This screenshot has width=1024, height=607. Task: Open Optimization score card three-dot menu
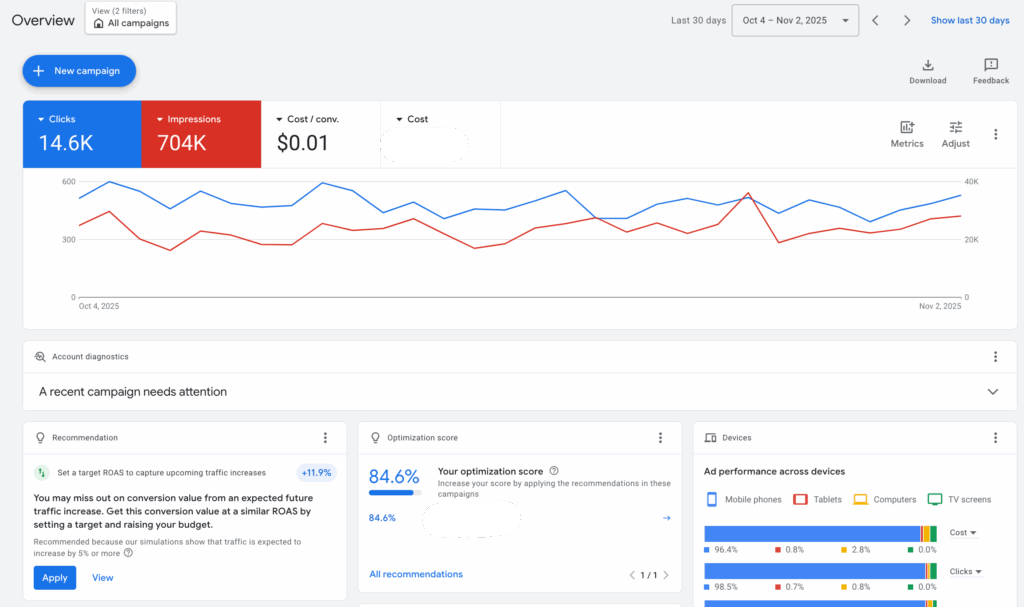click(x=660, y=438)
